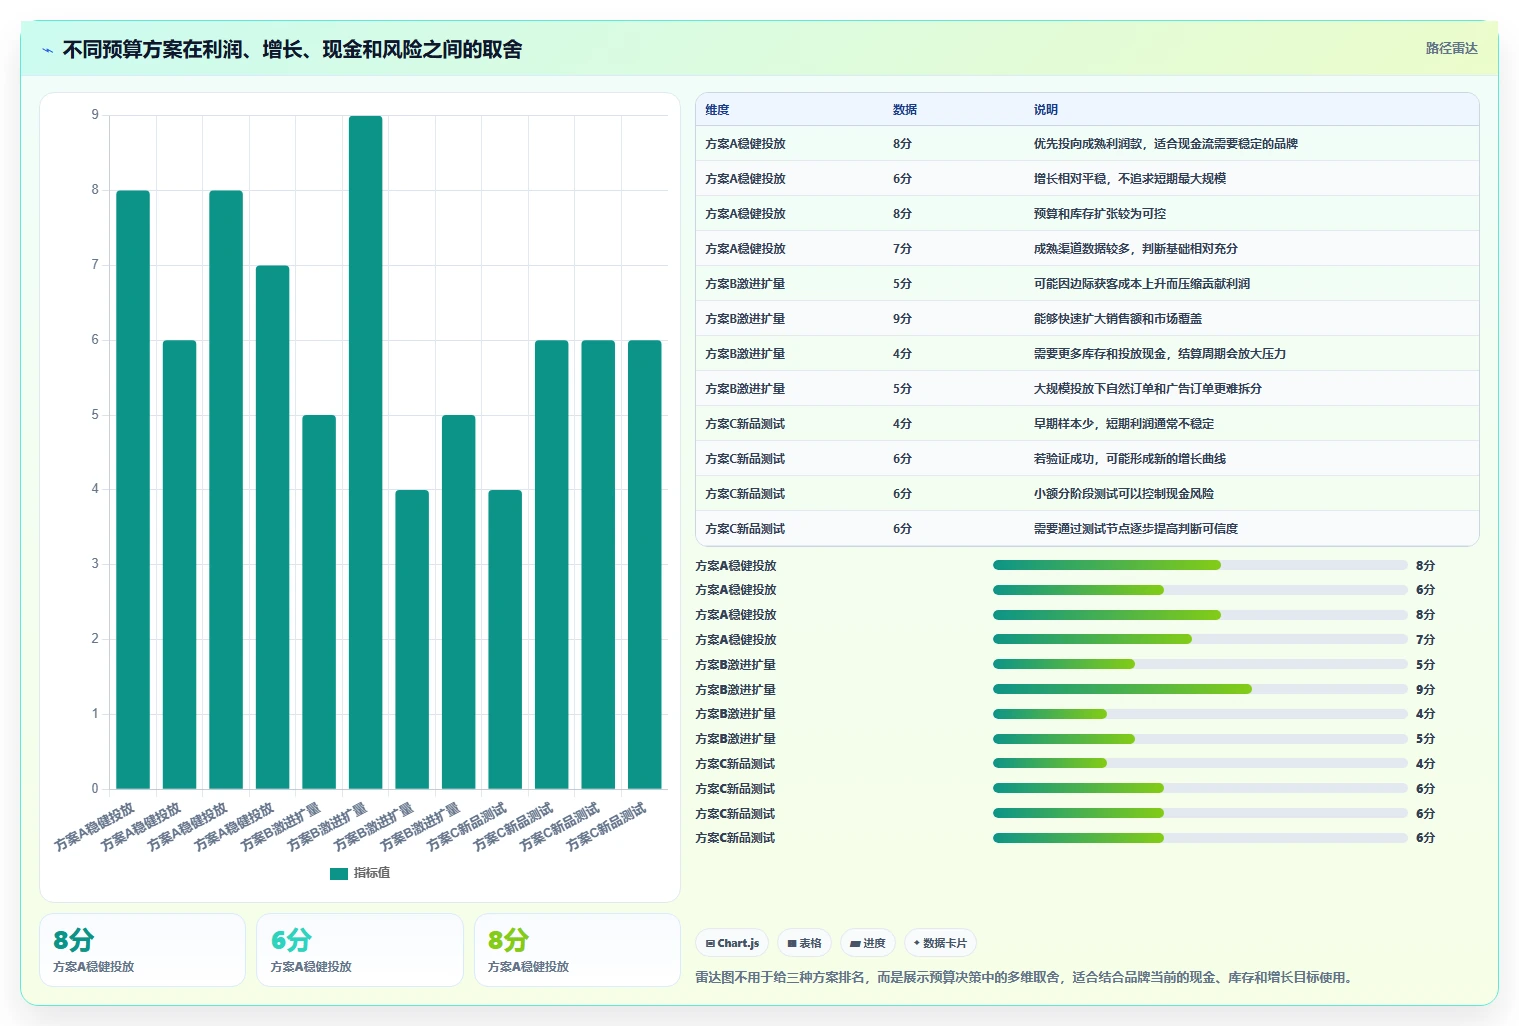This screenshot has height=1026, width=1519.
Task: Select row 需要通过测试节点逐步提高判断可信度
Action: click(1087, 529)
